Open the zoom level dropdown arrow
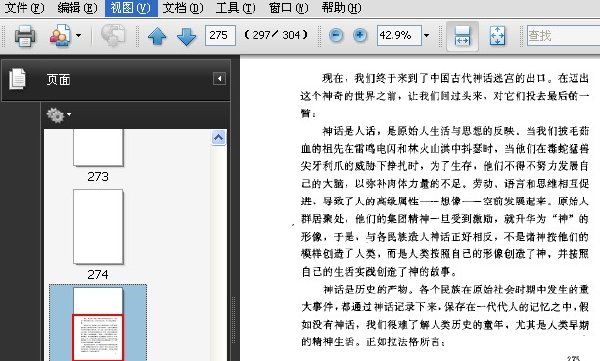The height and width of the screenshot is (361, 600). pyautogui.click(x=427, y=36)
